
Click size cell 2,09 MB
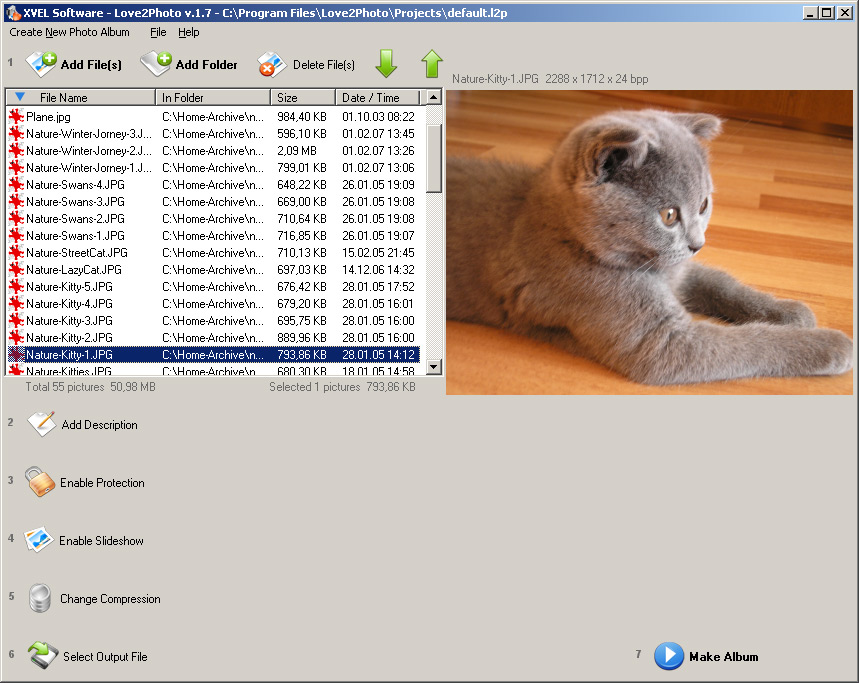297,151
